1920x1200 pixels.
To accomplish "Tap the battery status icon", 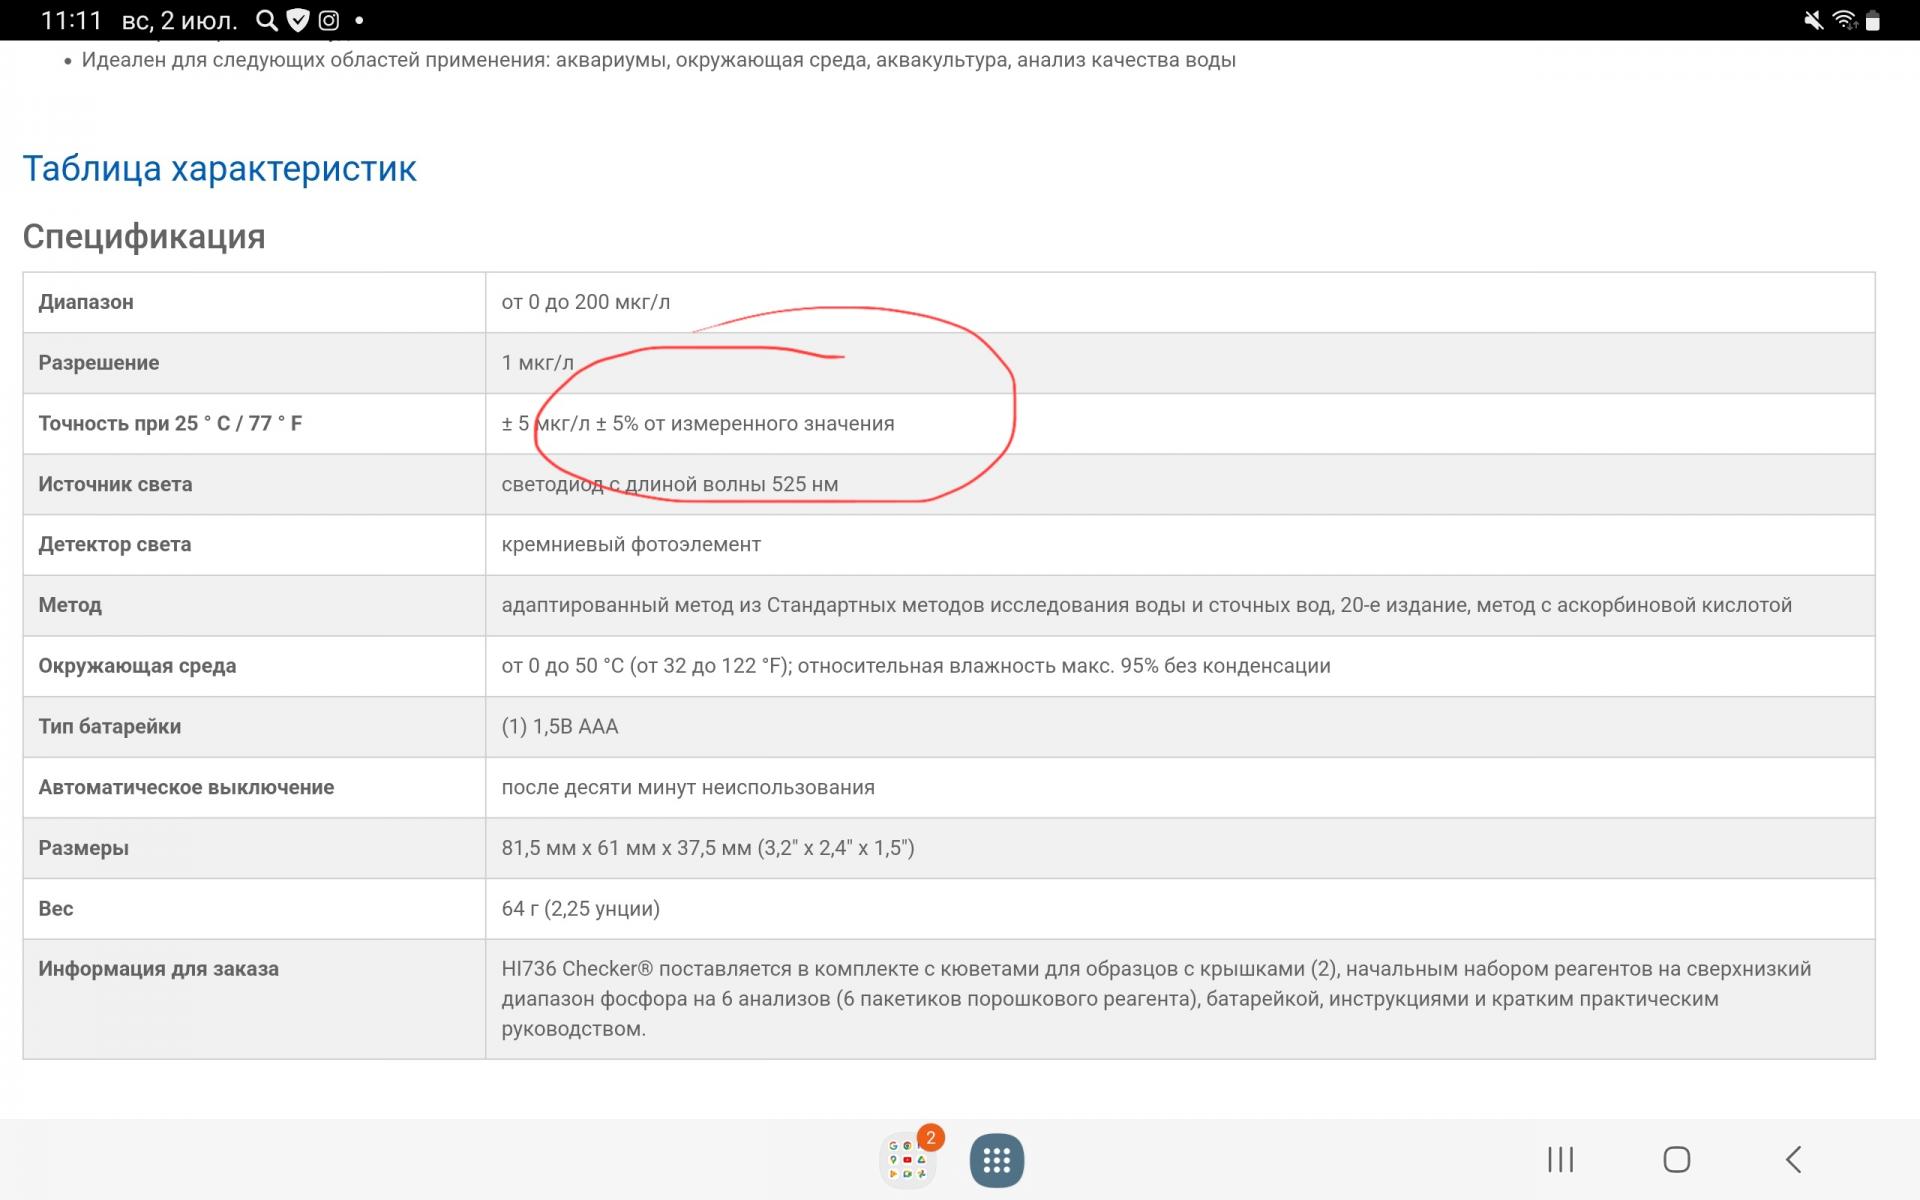I will (x=1873, y=20).
